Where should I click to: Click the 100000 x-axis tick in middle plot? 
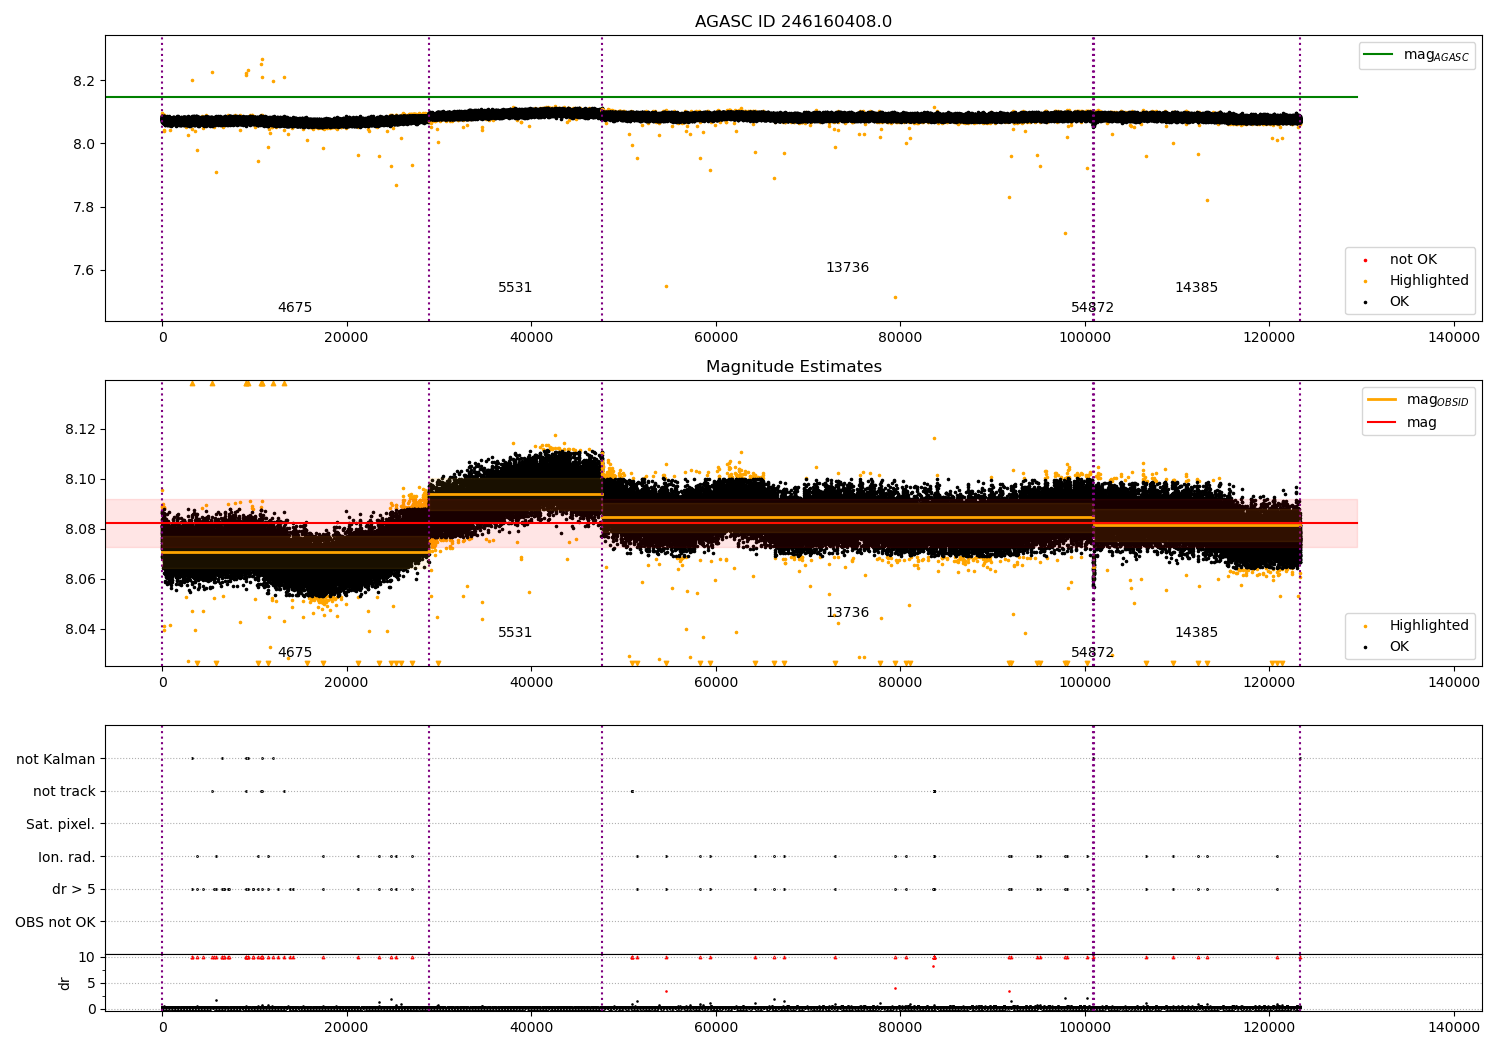1085,683
